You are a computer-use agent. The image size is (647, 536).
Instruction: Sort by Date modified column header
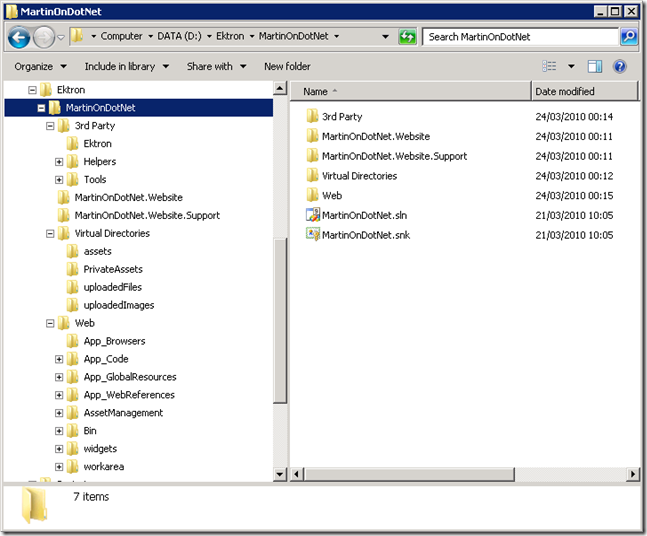coord(585,91)
